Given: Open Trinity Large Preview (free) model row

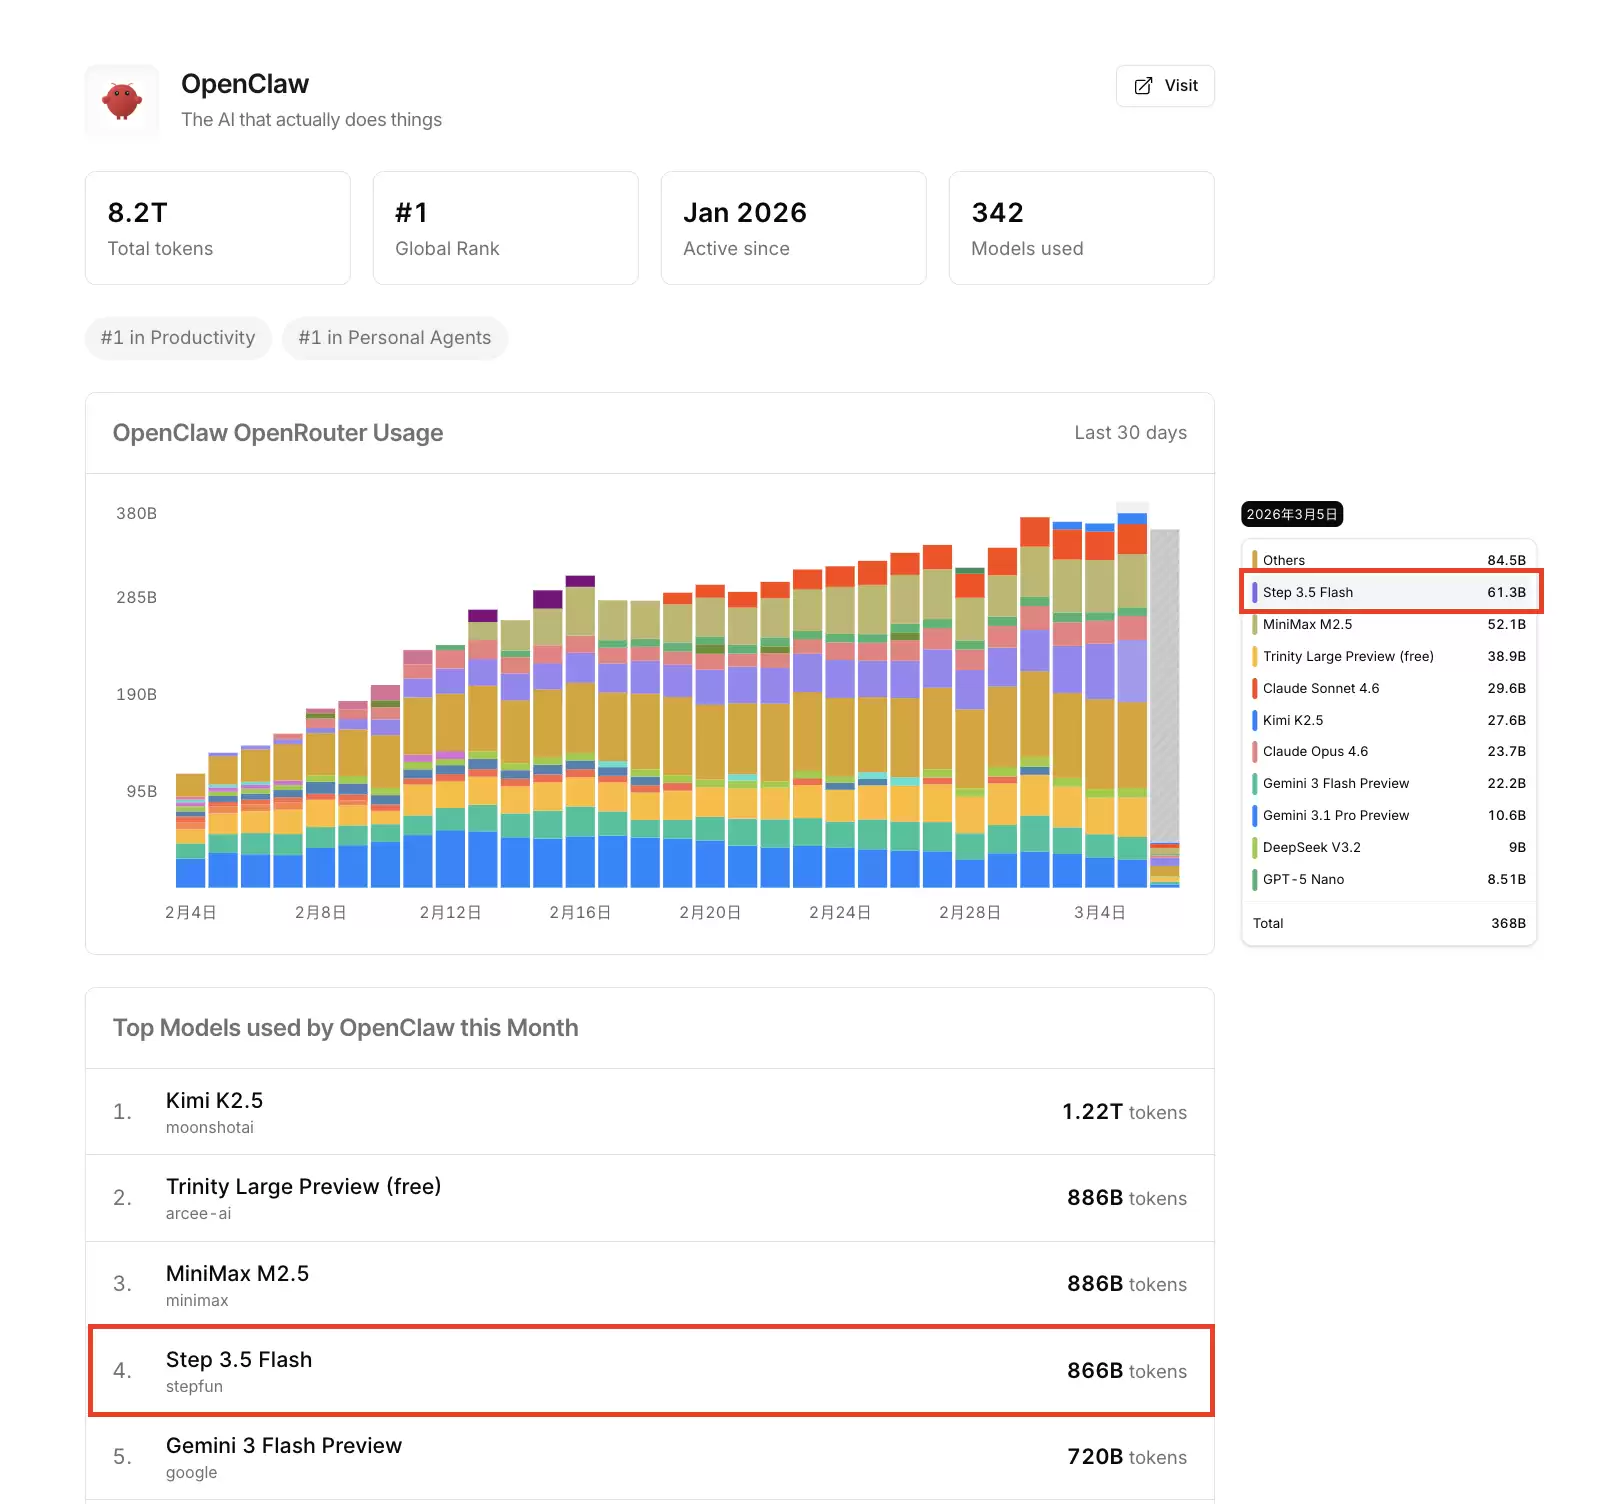Looking at the screenshot, I should [x=649, y=1198].
